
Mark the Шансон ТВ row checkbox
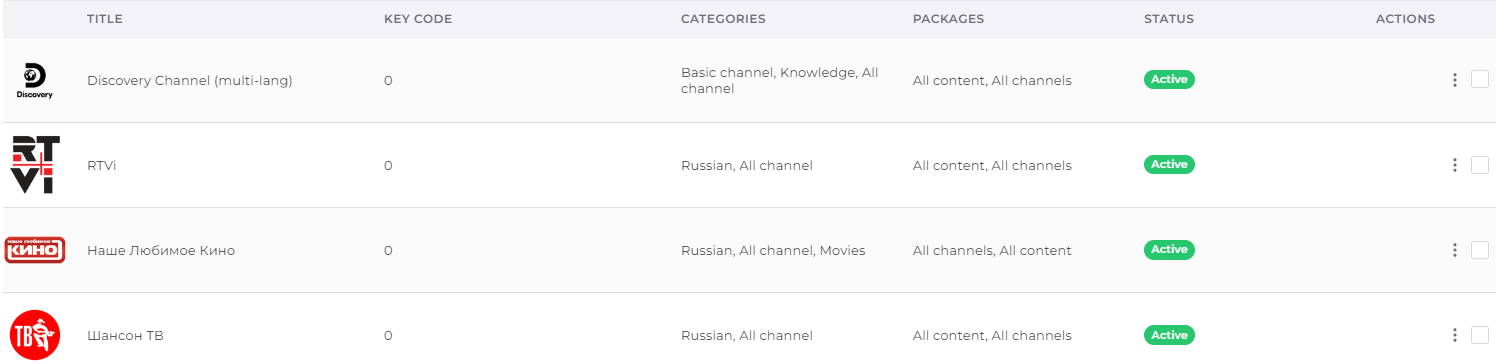click(1480, 335)
